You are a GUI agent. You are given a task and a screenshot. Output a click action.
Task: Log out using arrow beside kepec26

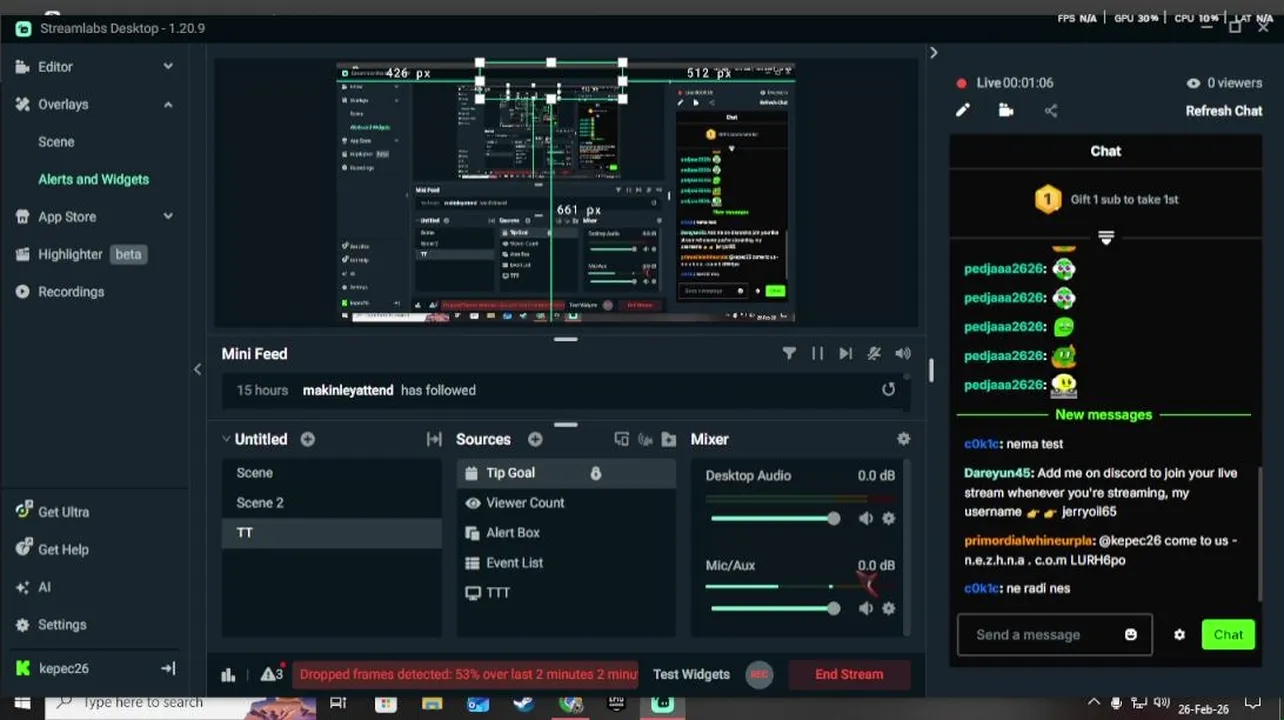pos(168,668)
